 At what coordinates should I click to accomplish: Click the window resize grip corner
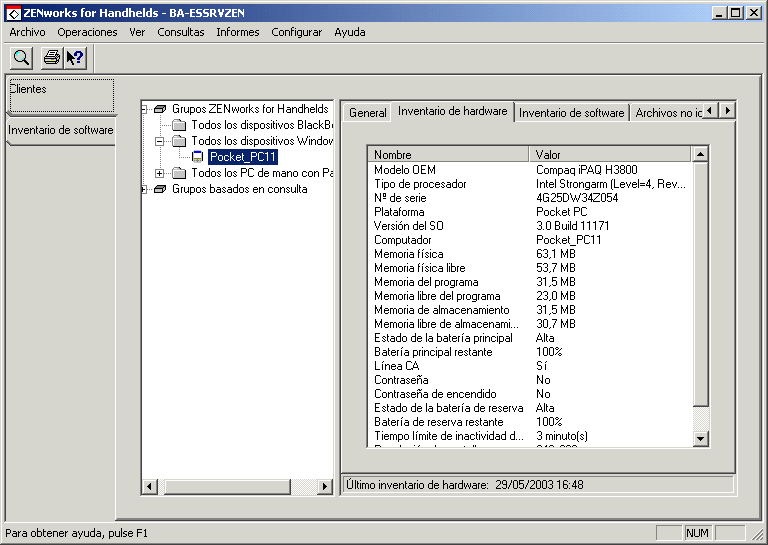(757, 534)
